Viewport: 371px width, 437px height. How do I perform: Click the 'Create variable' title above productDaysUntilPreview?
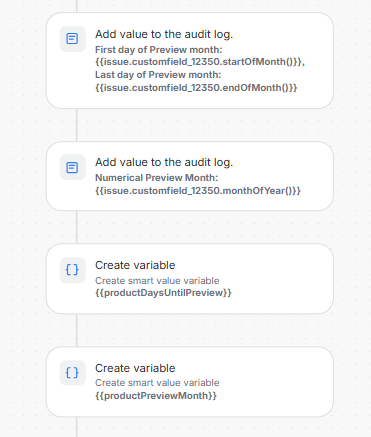[135, 265]
